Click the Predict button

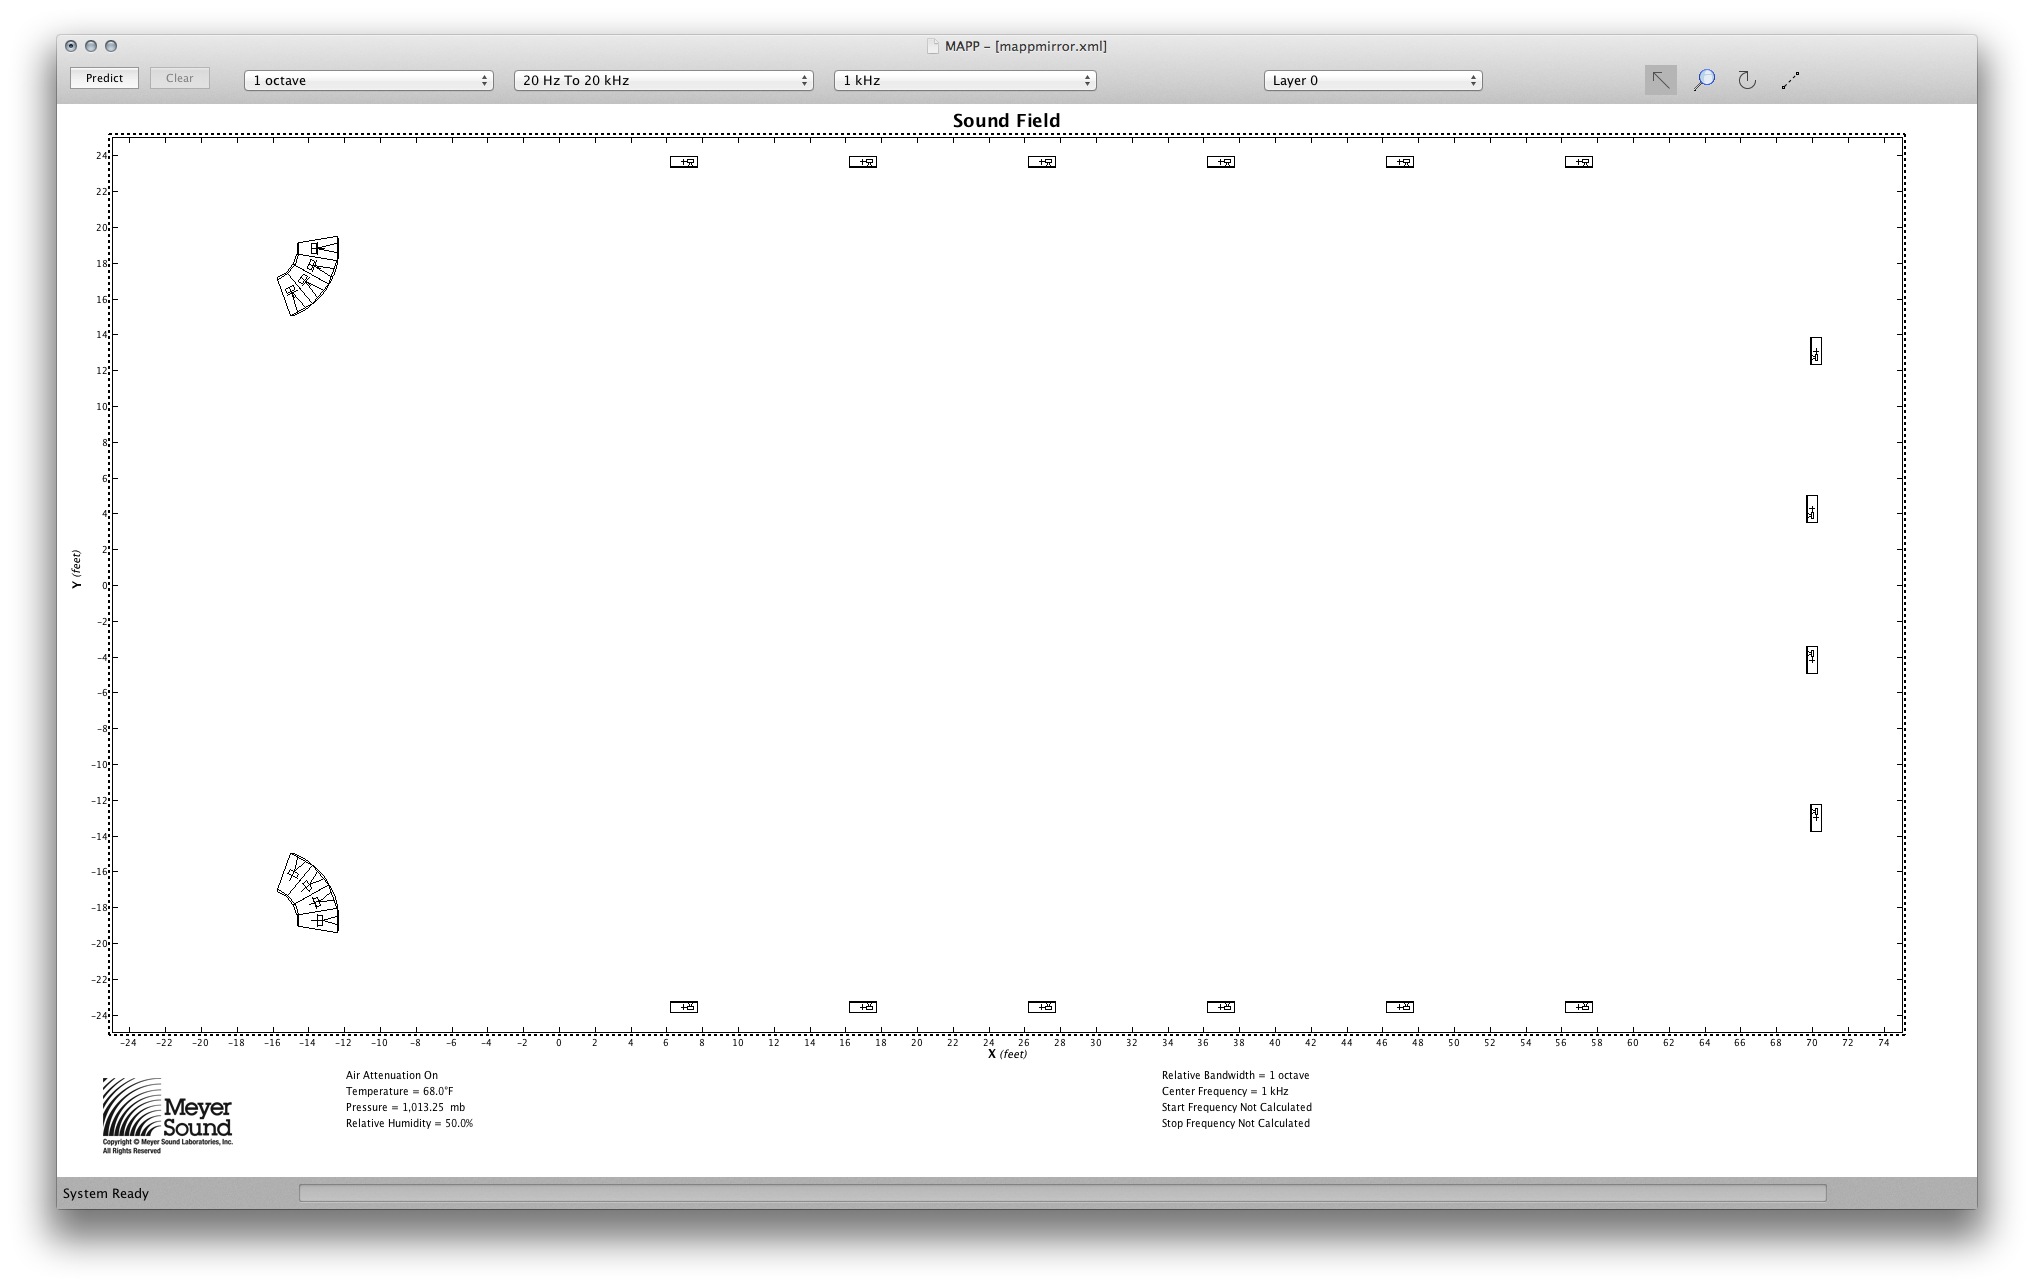[x=104, y=78]
